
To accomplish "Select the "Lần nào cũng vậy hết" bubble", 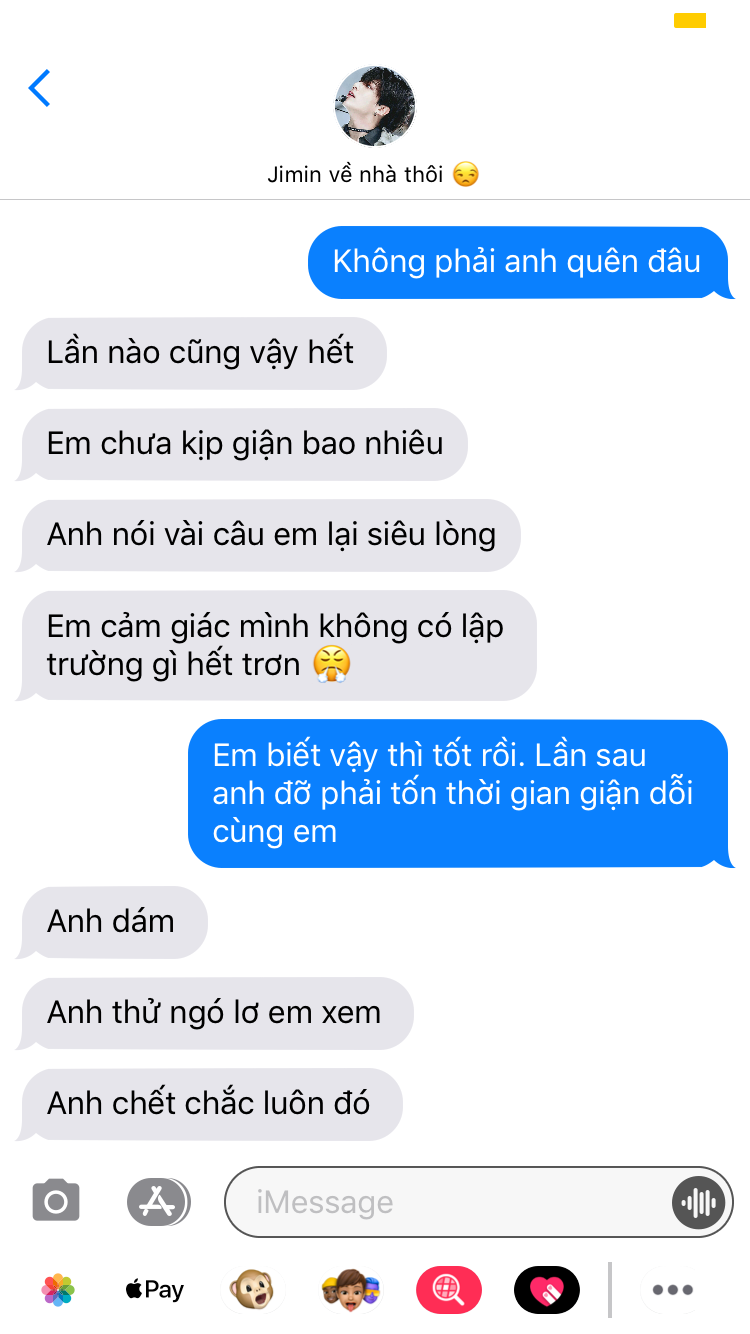I will pos(201,353).
